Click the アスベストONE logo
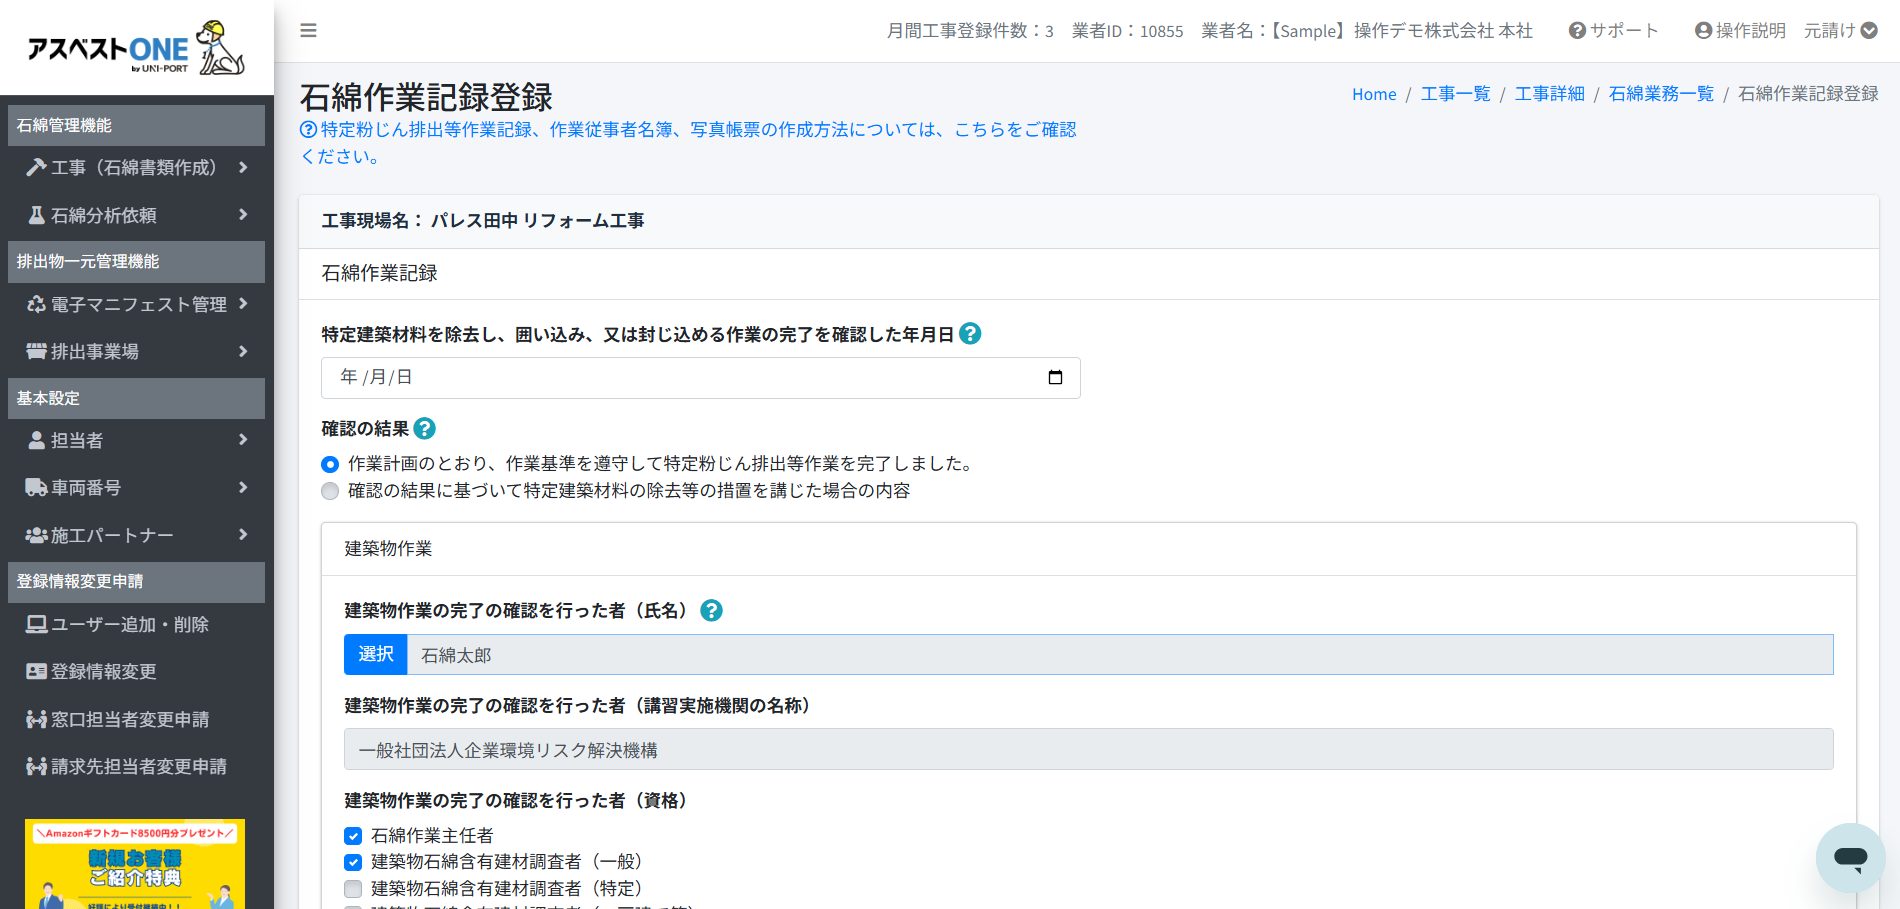The width and height of the screenshot is (1900, 909). [136, 48]
